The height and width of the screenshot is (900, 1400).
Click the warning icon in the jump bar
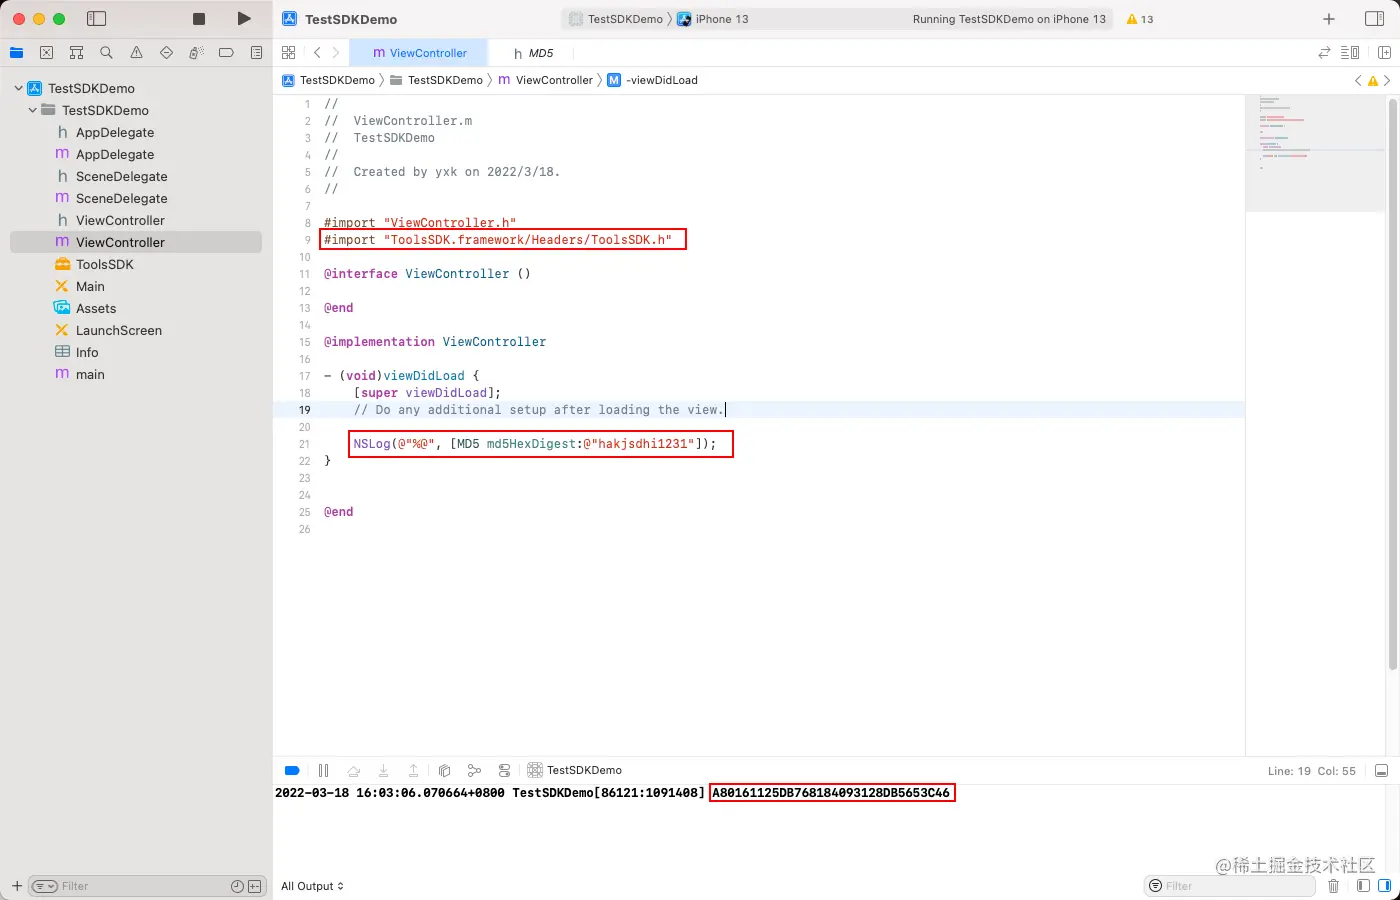pyautogui.click(x=1372, y=80)
